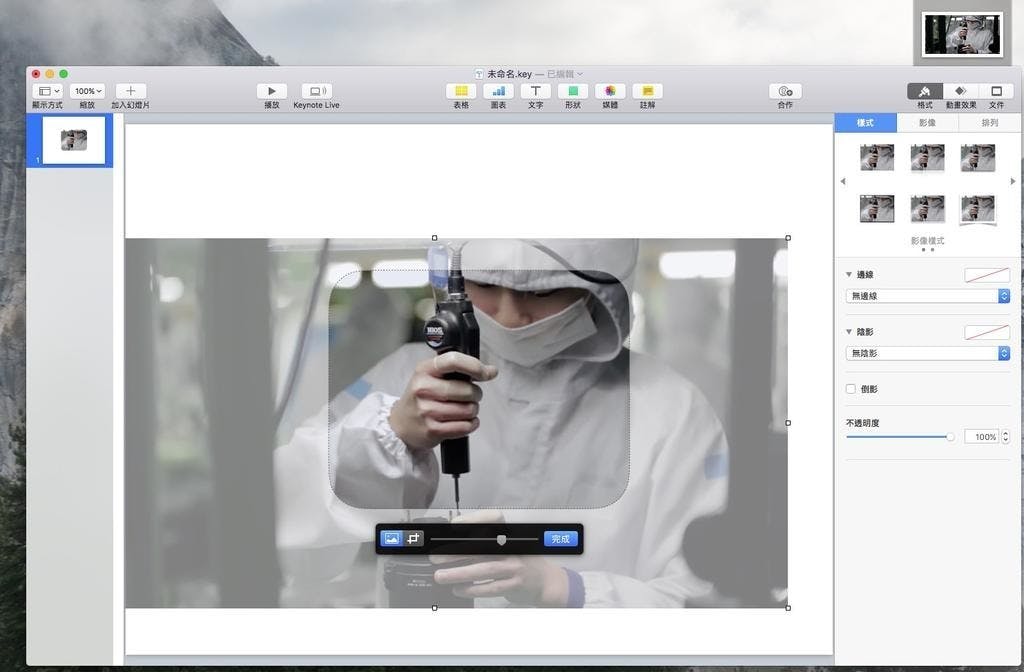Open the zoom level 100% dropdown
Screen dimensions: 1024x672
click(88, 91)
